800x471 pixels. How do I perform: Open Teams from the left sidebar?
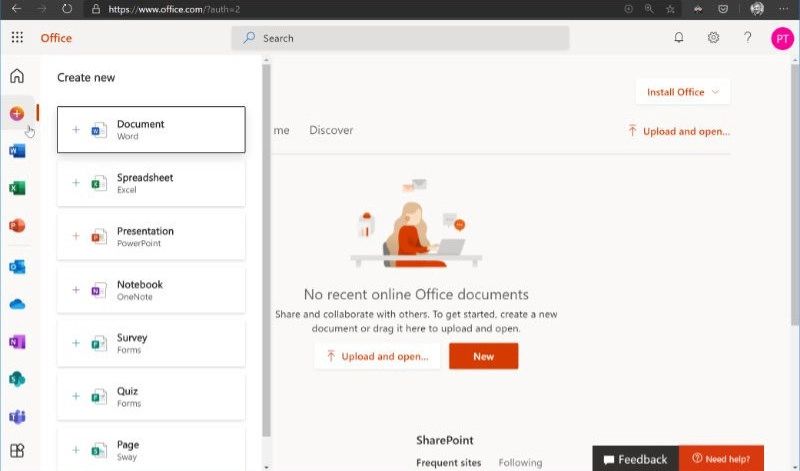(x=17, y=416)
